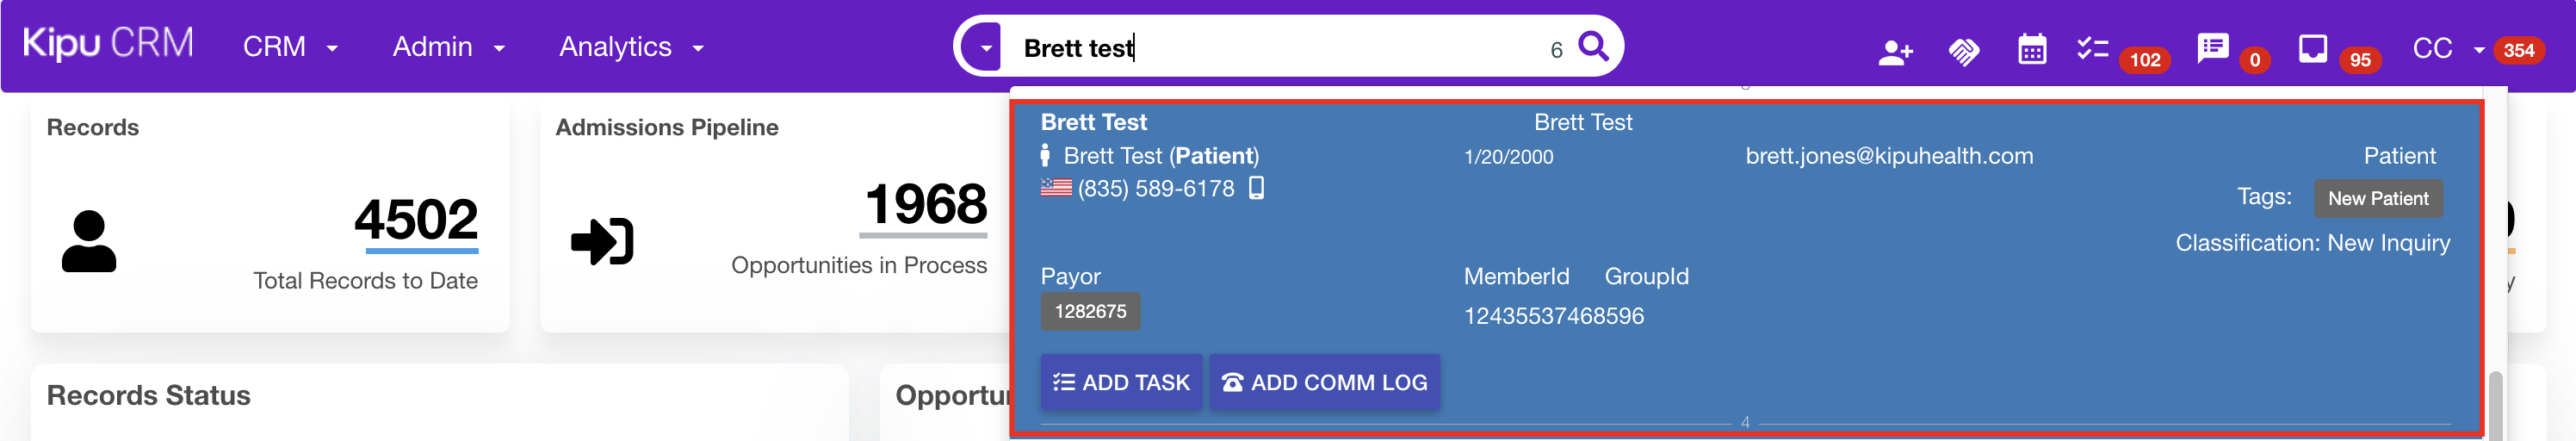
Task: Click ADD TASK button
Action: click(x=1121, y=382)
